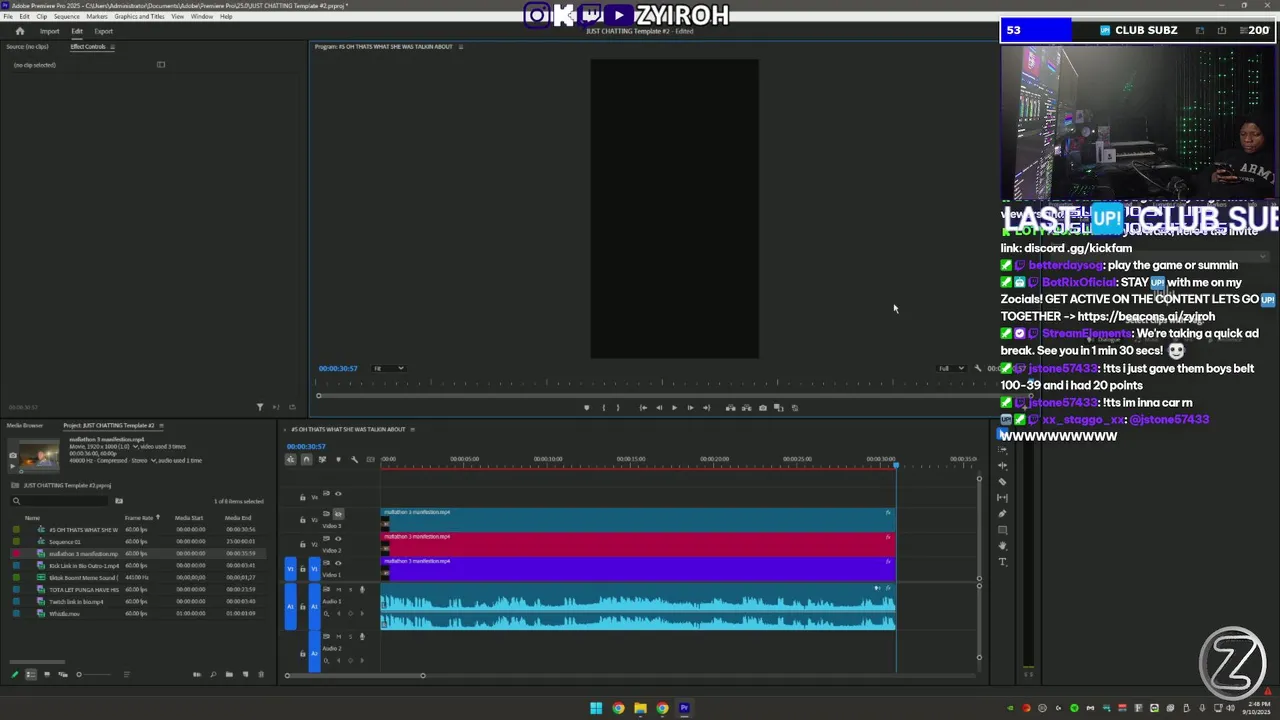Go to Import workspace
The height and width of the screenshot is (720, 1280).
tap(49, 31)
